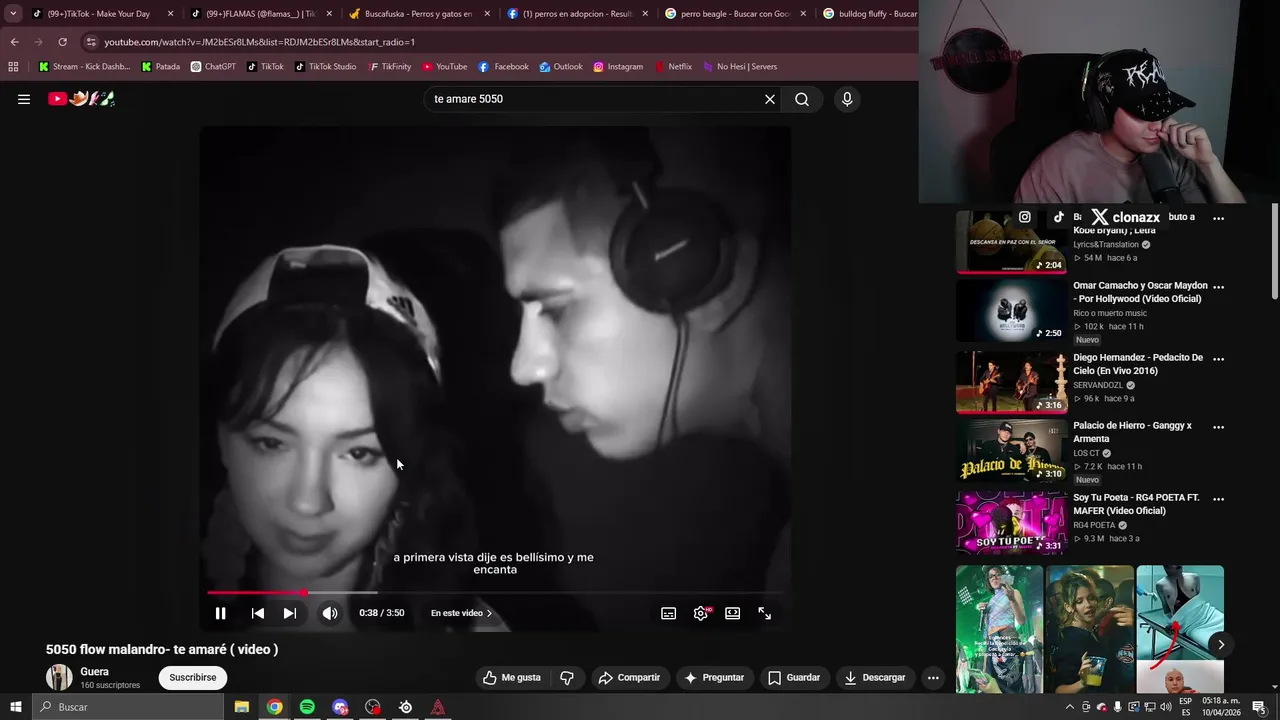The width and height of the screenshot is (1280, 720).
Task: Enter fullscreen mode
Action: click(x=765, y=613)
